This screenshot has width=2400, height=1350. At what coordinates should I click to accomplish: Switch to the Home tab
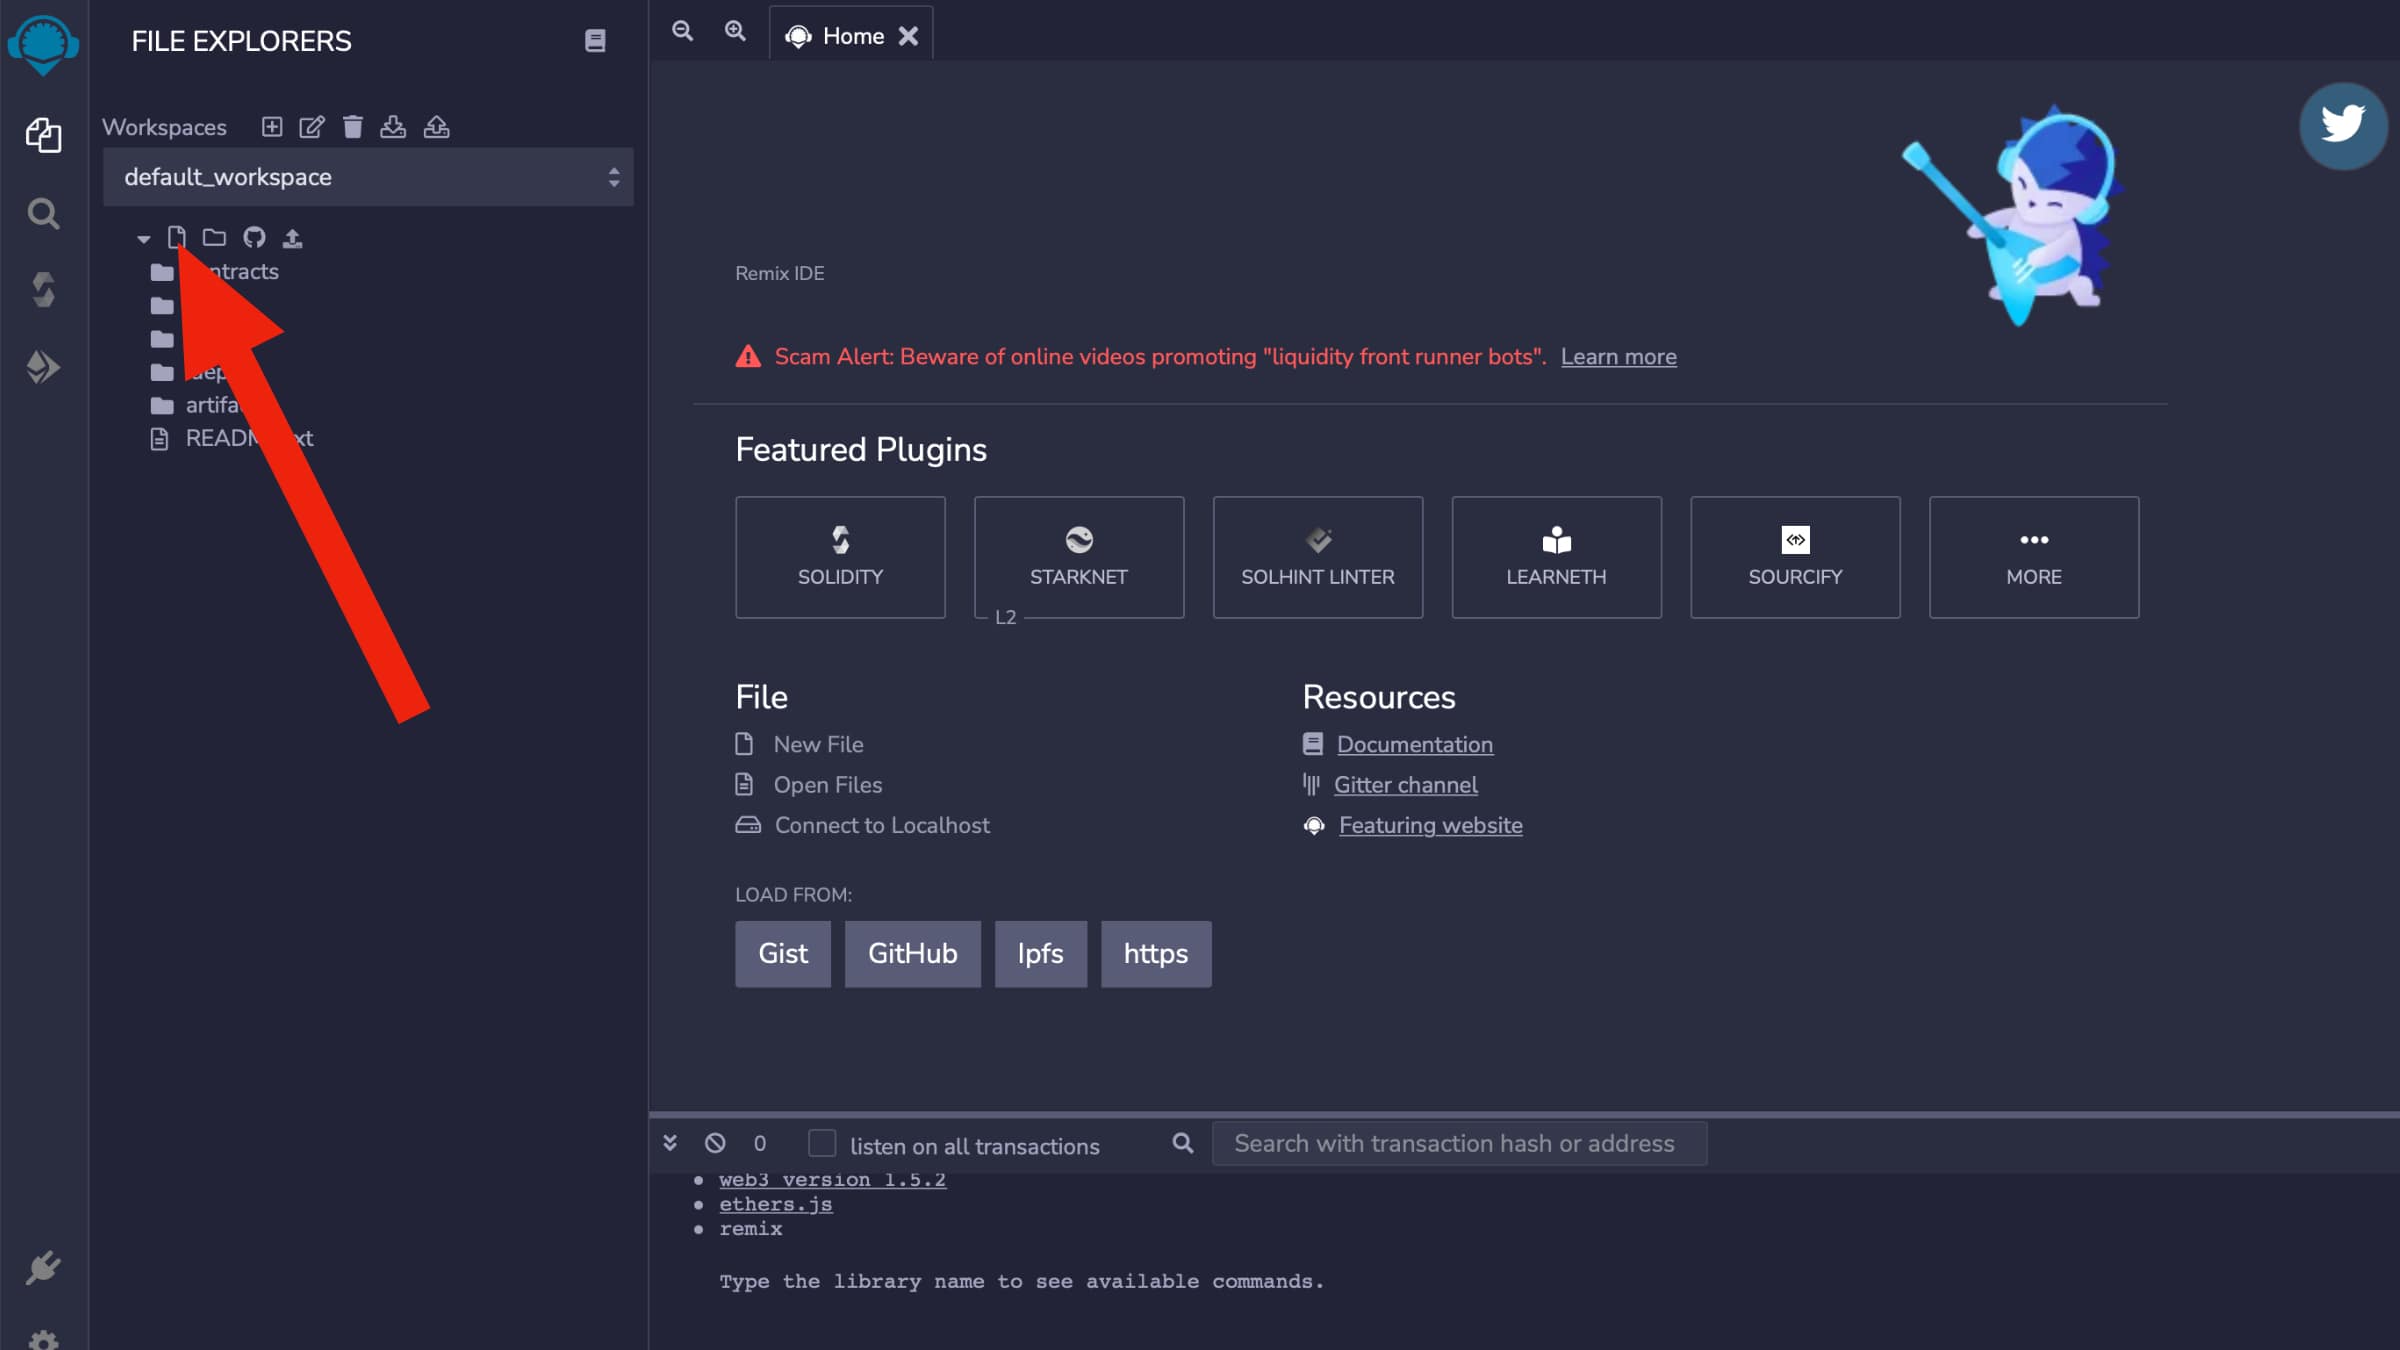[x=852, y=36]
